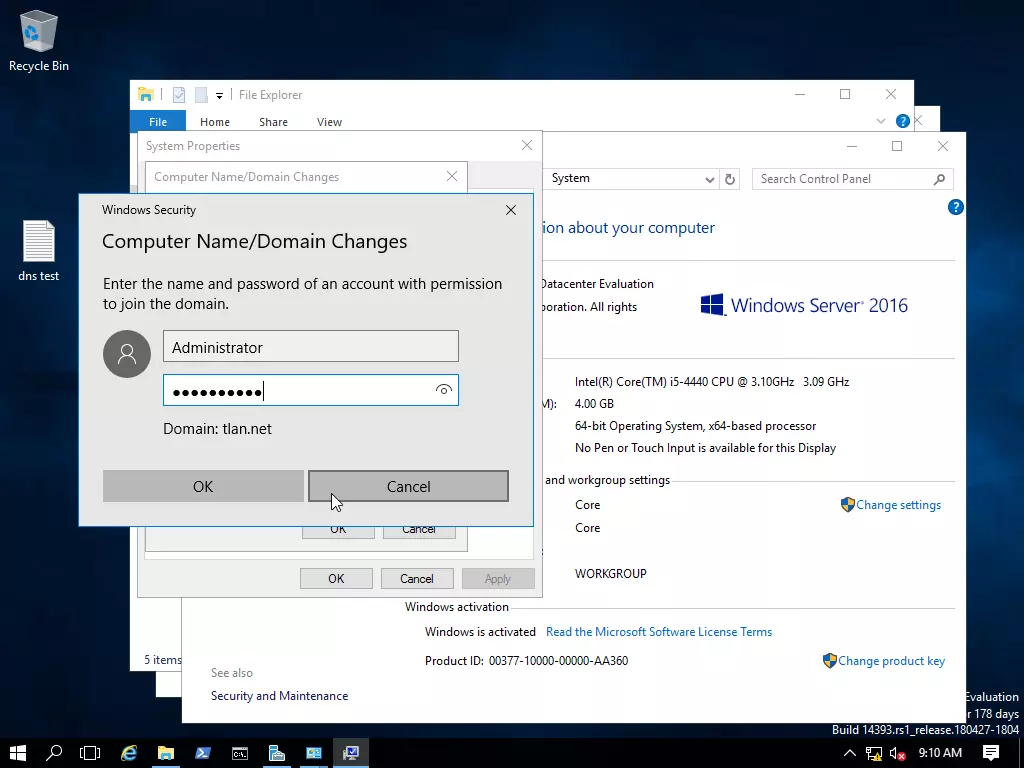Reveal the password with the eye icon
Image resolution: width=1024 pixels, height=768 pixels.
click(x=443, y=390)
